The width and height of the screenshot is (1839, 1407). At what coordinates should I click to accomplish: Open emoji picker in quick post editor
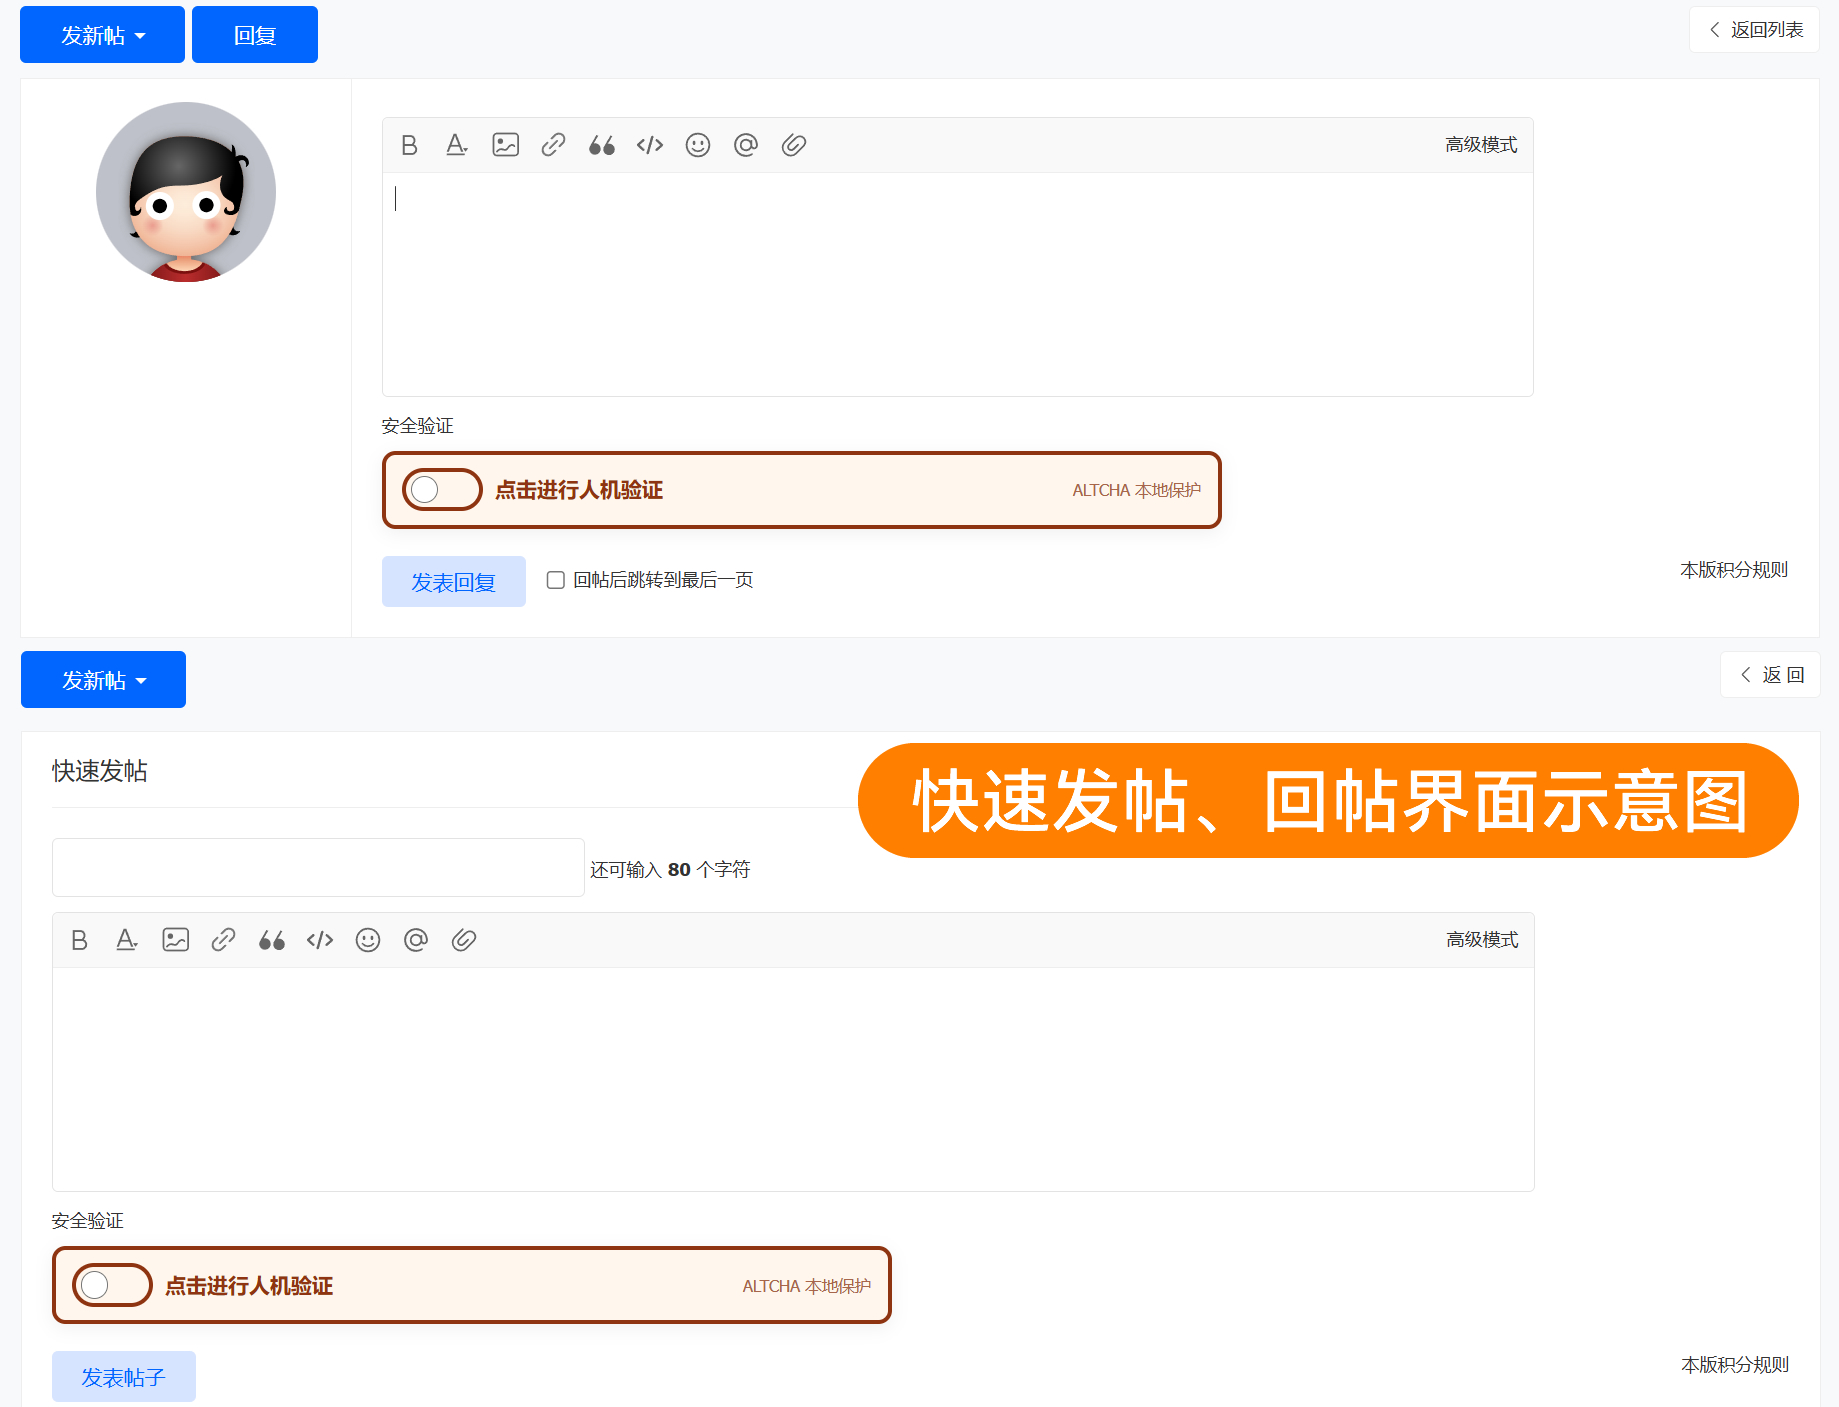click(368, 940)
